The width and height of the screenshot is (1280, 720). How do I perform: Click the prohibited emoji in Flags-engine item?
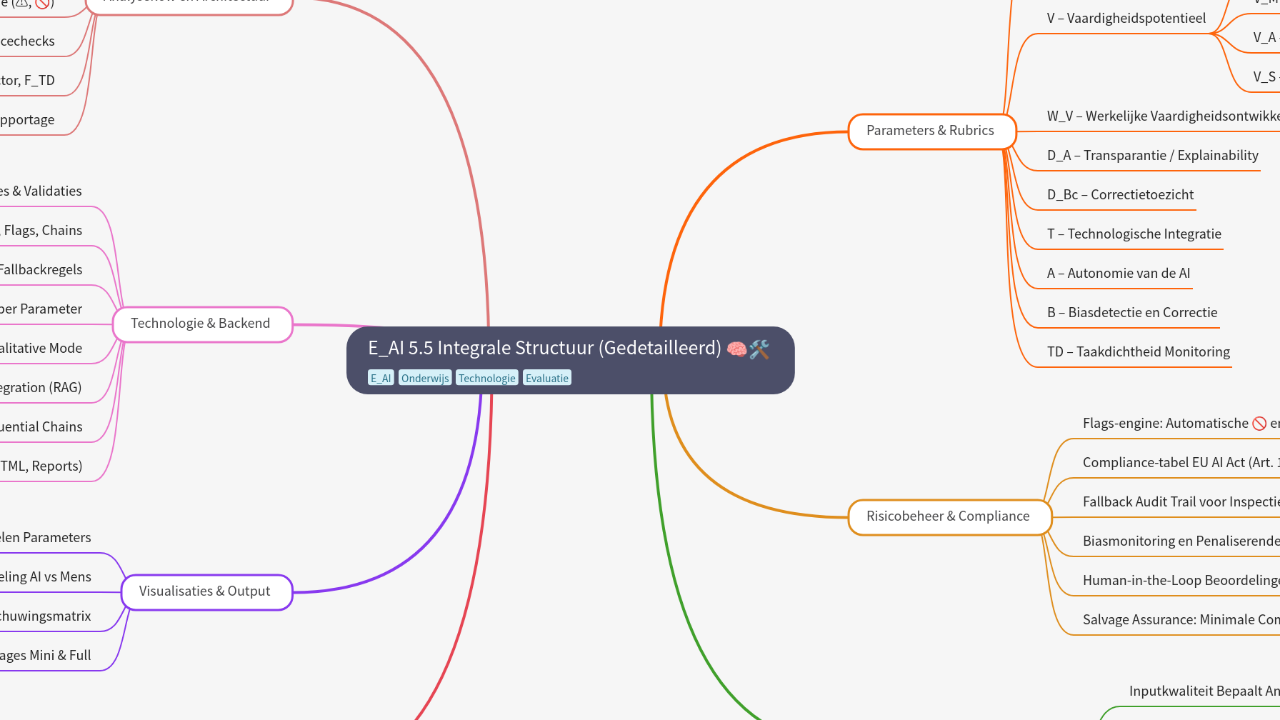(x=1259, y=424)
